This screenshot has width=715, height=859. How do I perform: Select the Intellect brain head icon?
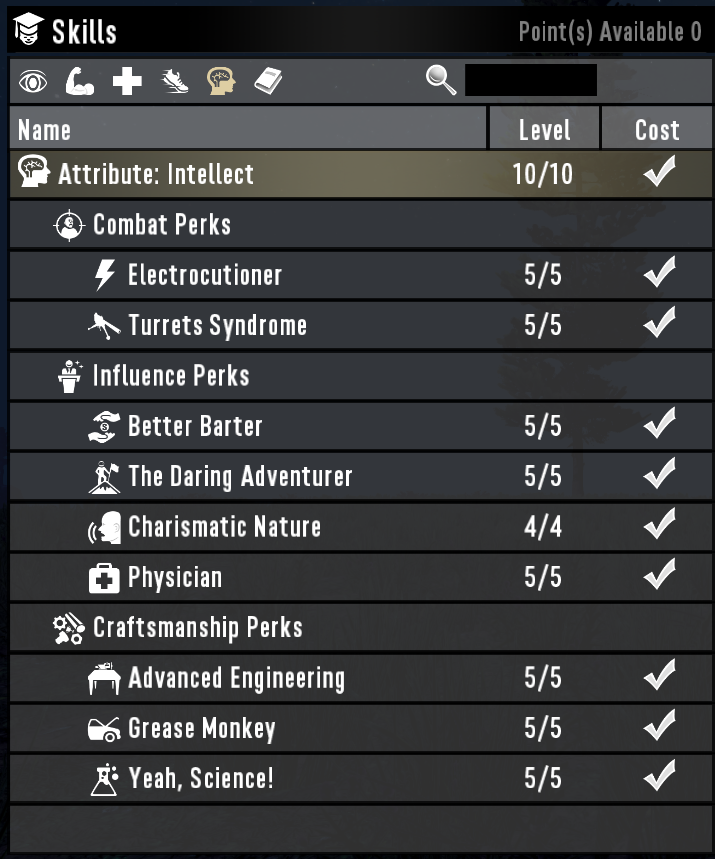coord(221,82)
